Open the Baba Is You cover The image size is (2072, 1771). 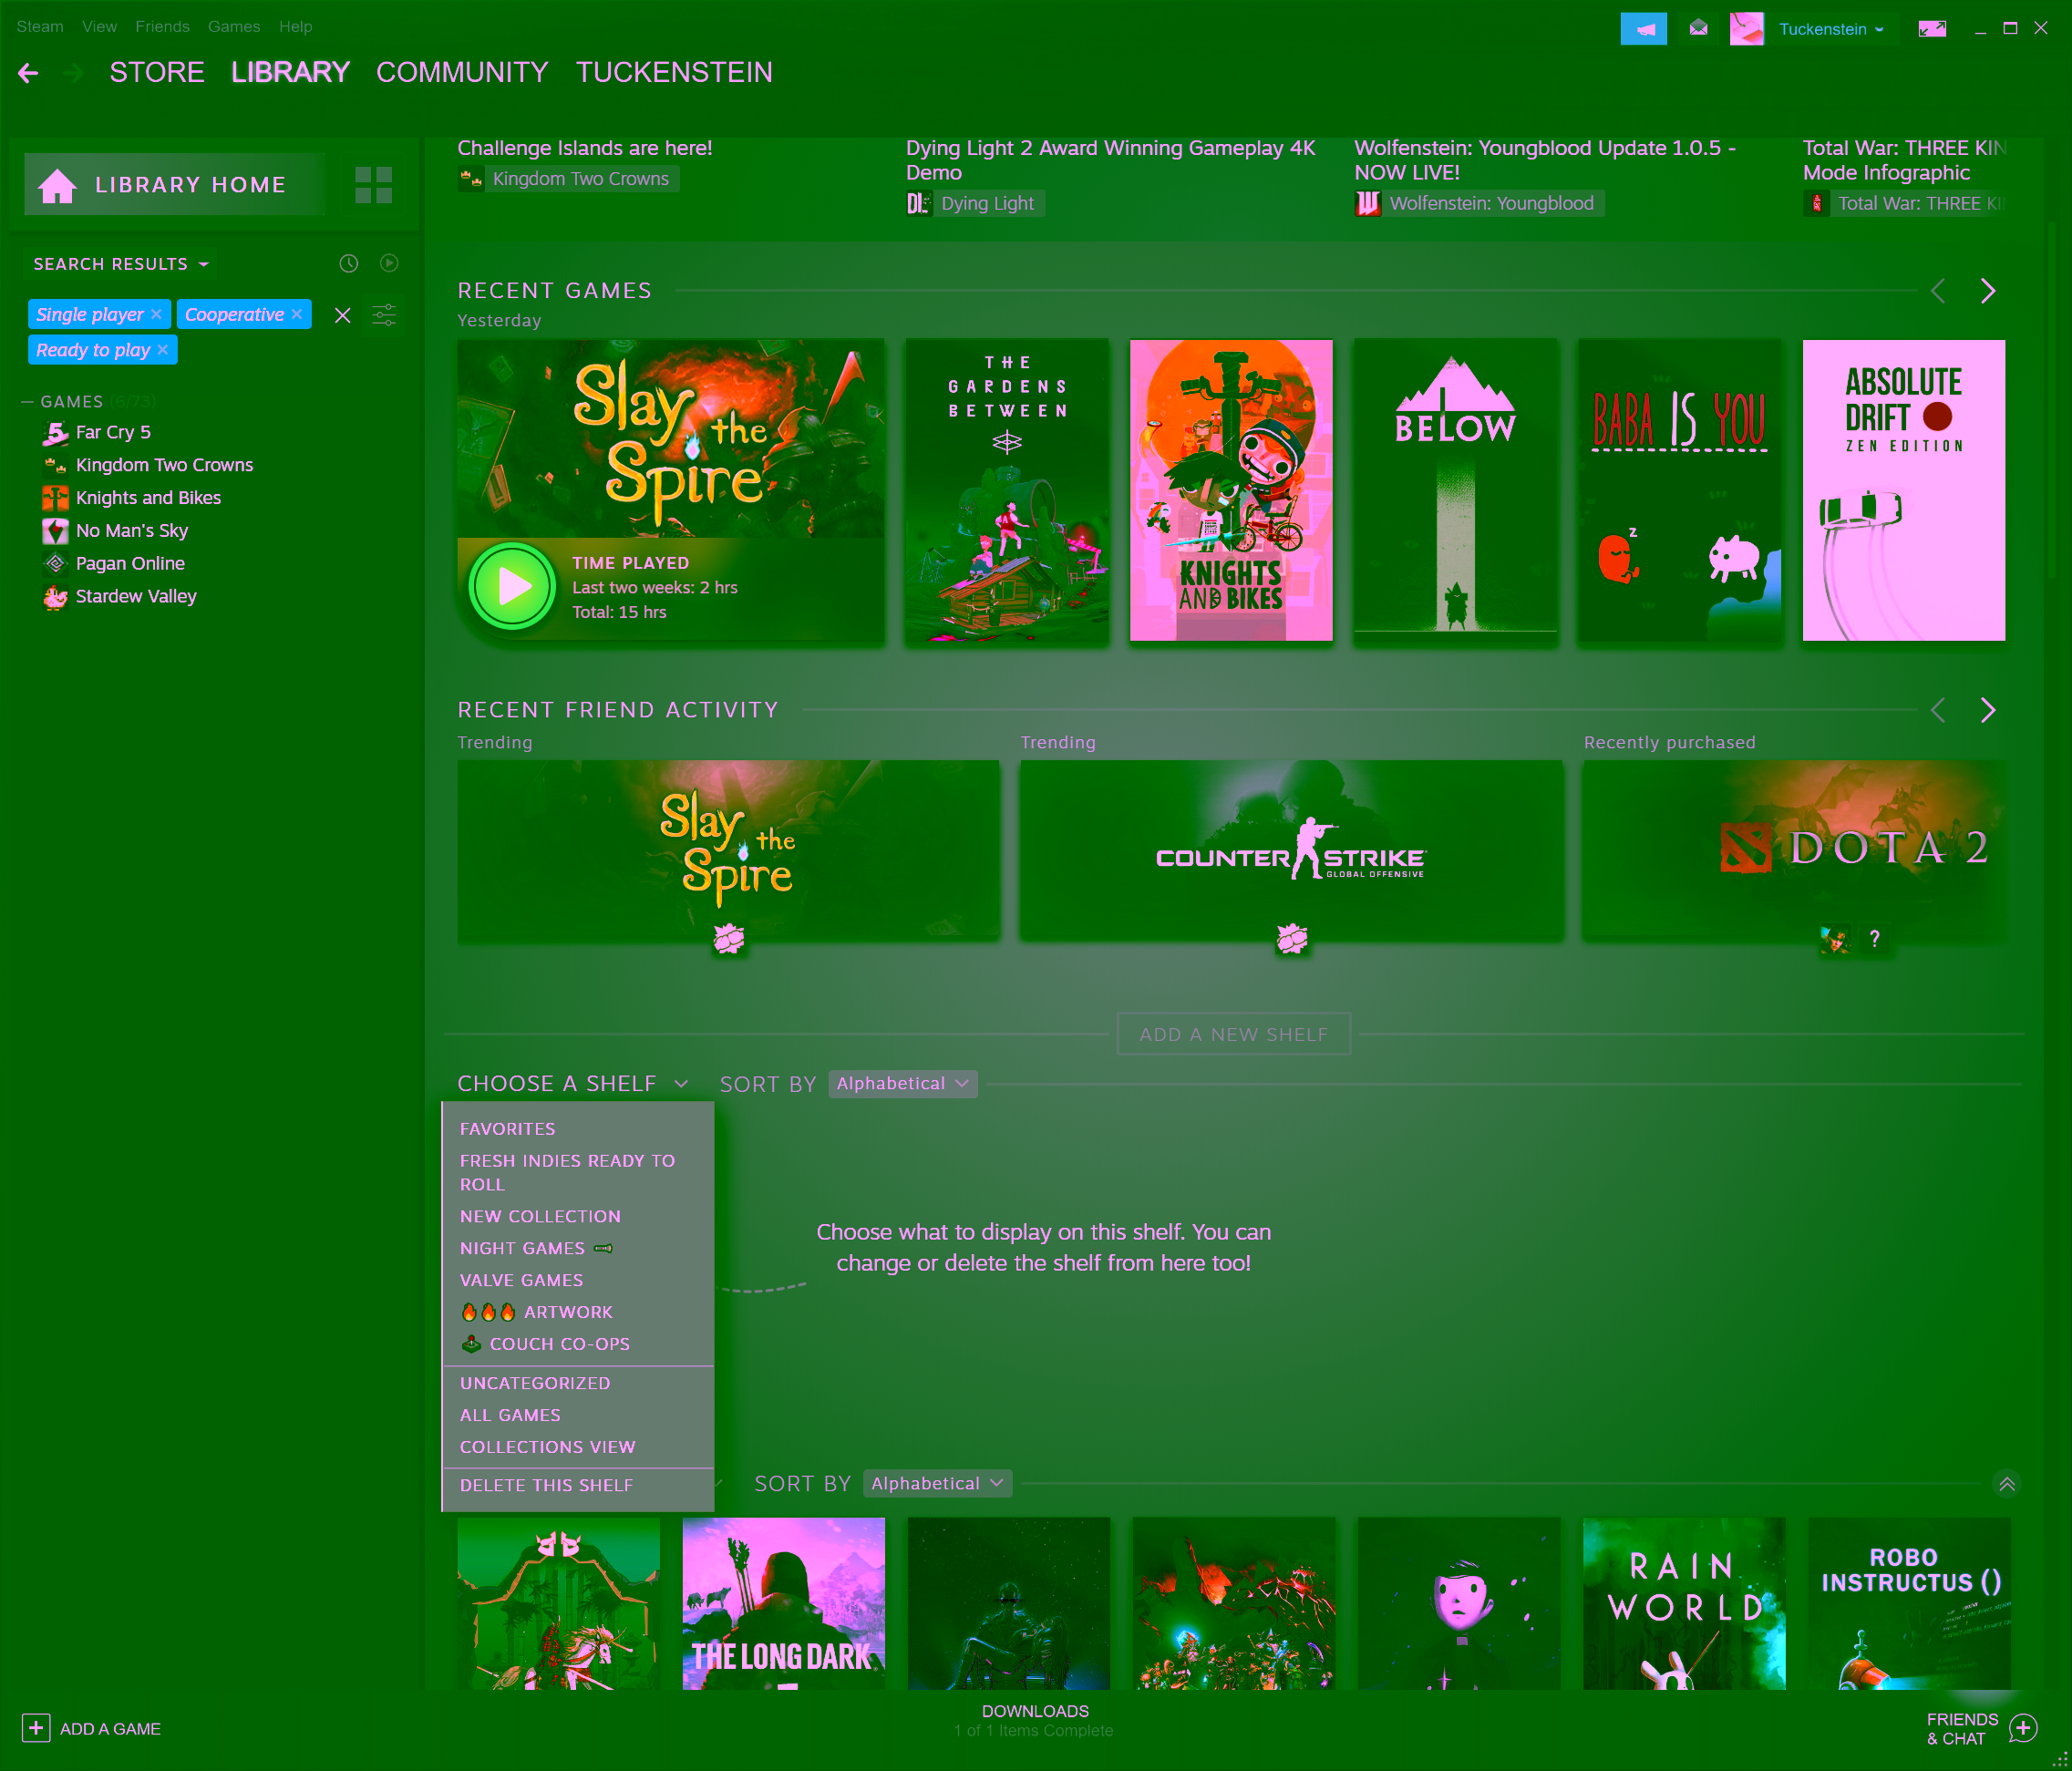click(1679, 491)
